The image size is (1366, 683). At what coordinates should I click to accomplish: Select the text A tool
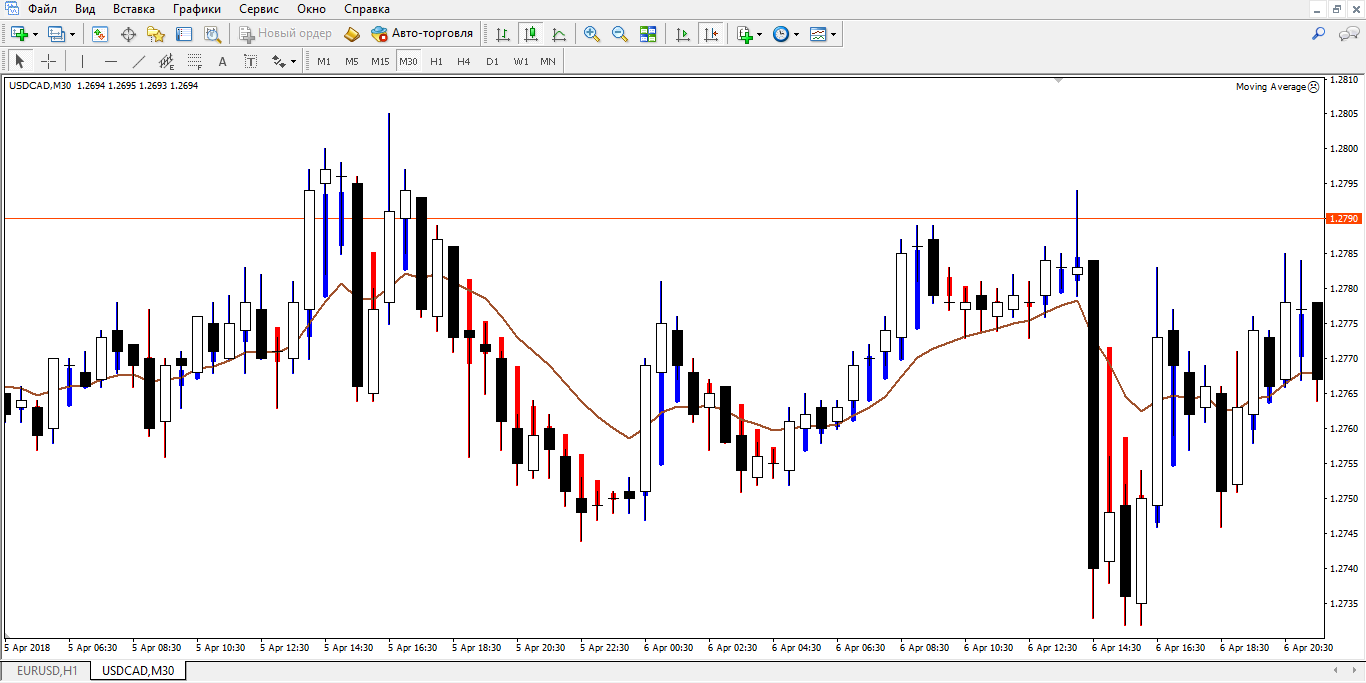coord(222,61)
